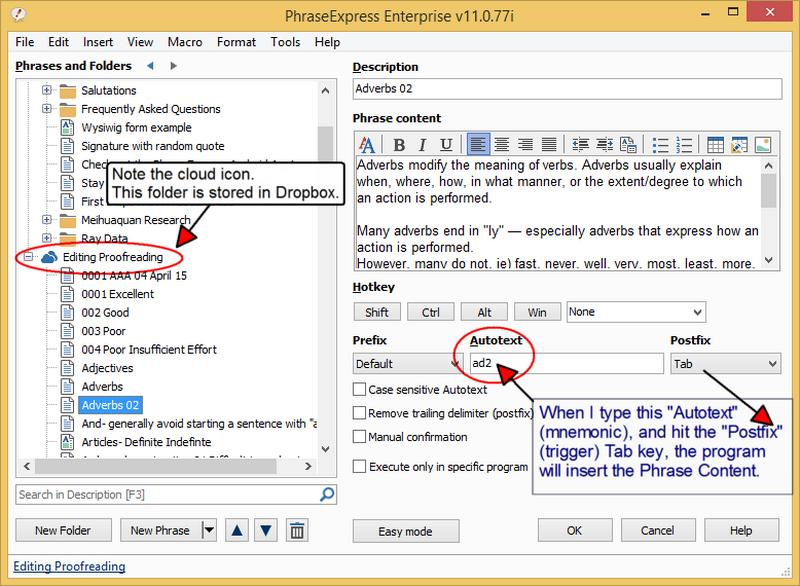The width and height of the screenshot is (800, 586).
Task: Toggle the Win hotkey modifier
Action: pos(537,312)
